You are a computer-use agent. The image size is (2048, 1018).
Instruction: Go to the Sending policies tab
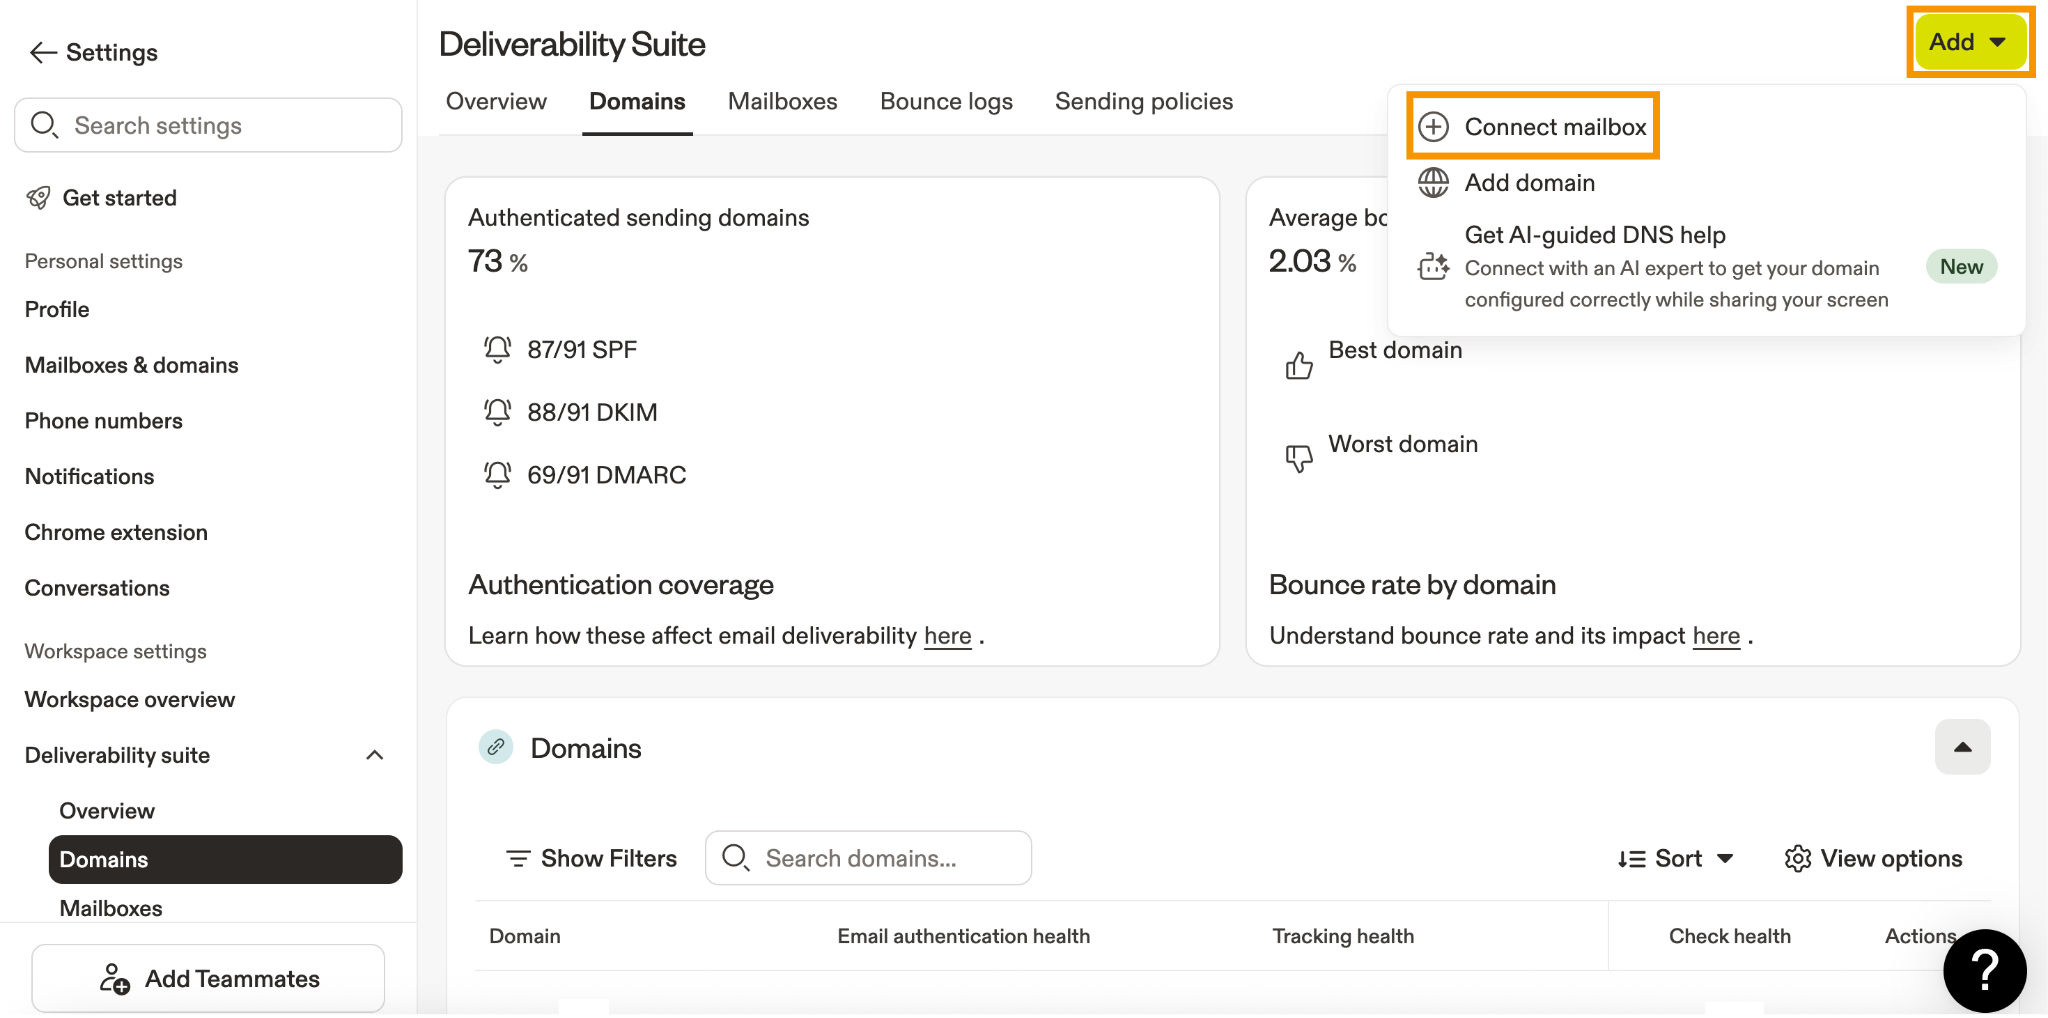[x=1144, y=102]
